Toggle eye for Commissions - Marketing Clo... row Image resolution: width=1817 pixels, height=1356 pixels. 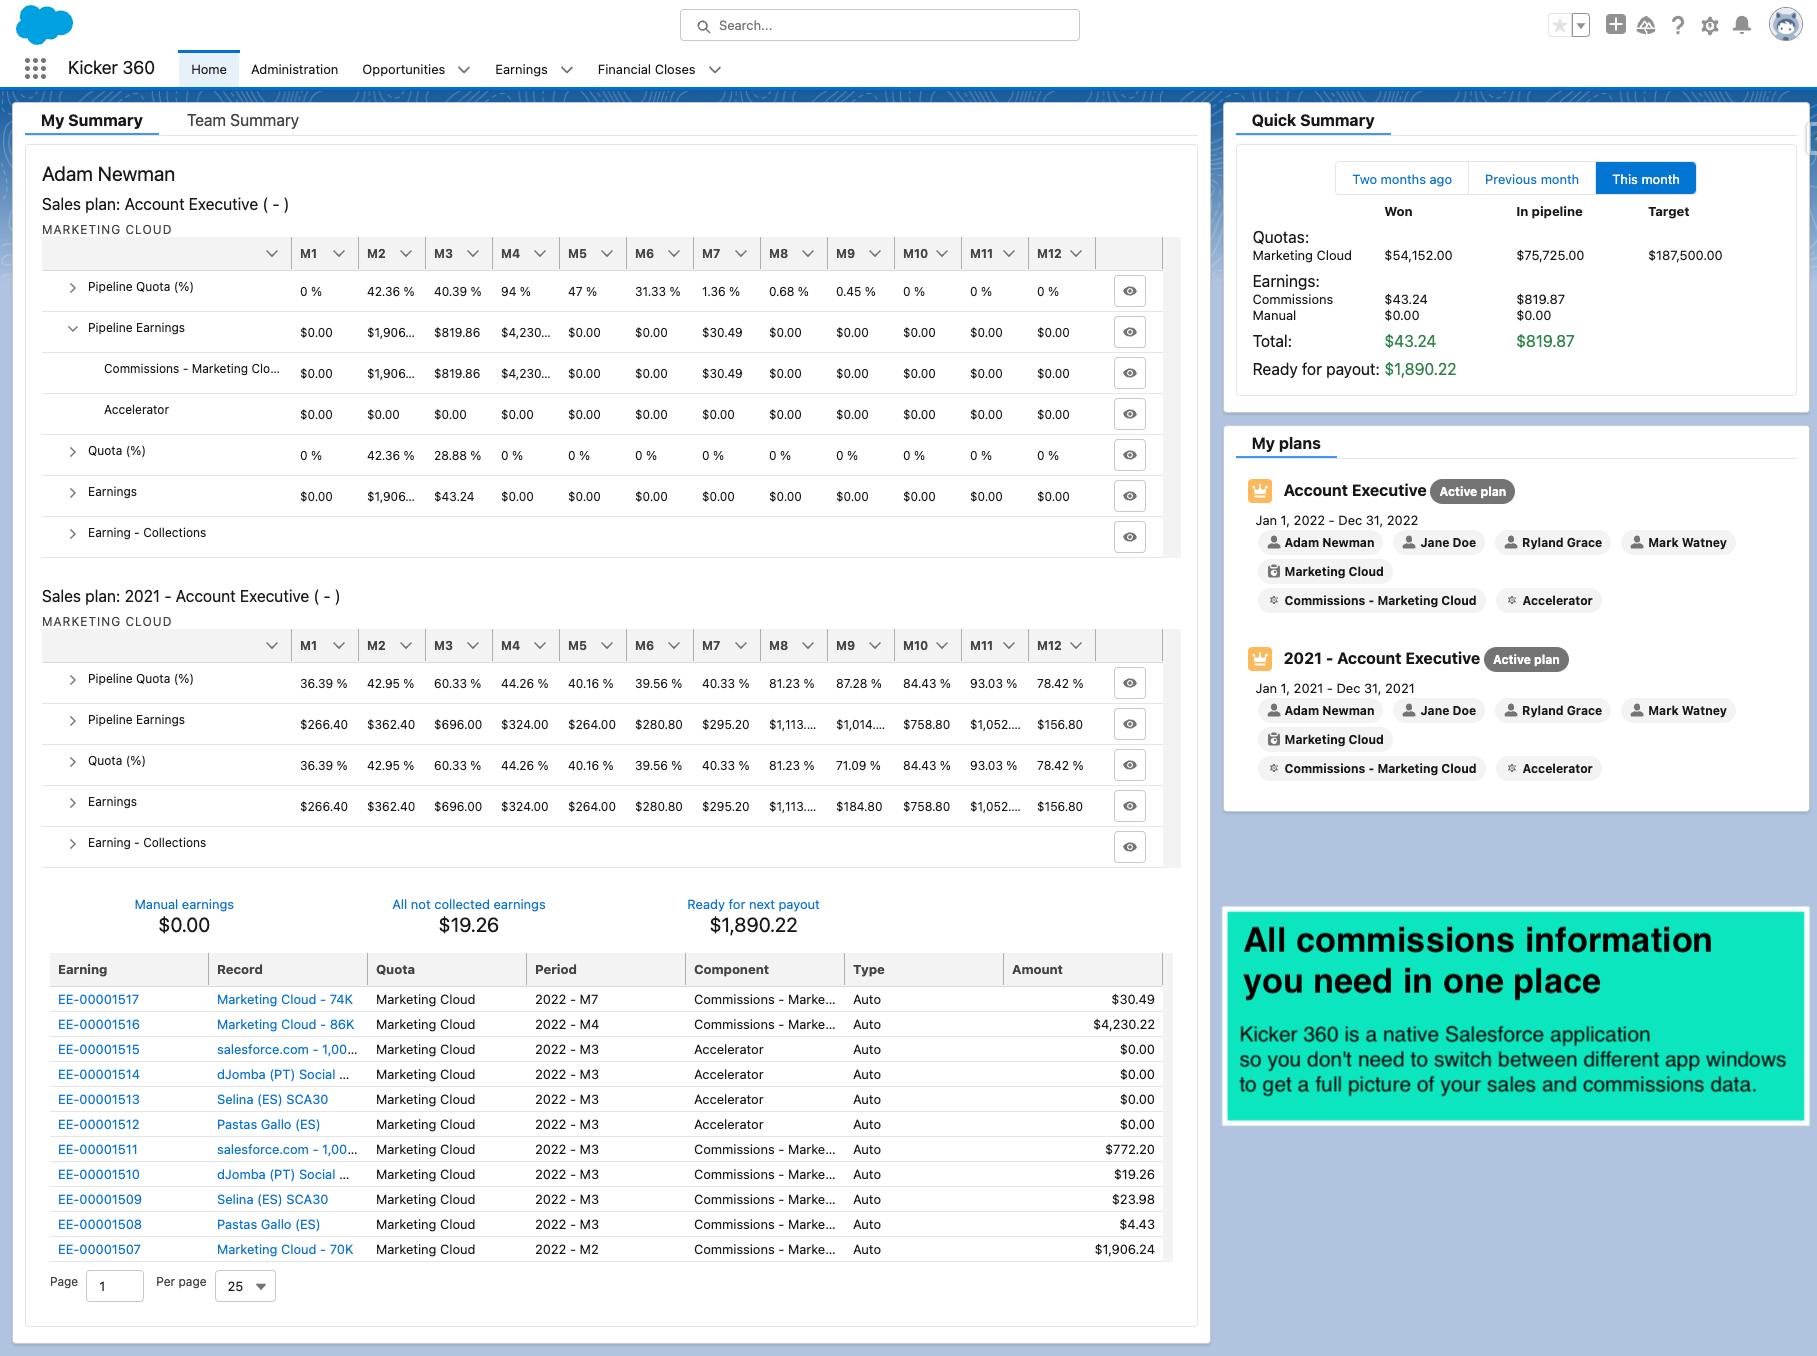pos(1130,374)
